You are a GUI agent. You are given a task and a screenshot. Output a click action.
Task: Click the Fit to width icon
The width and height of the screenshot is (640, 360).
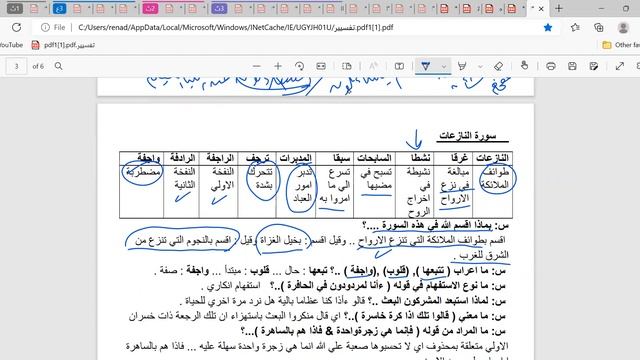click(321, 66)
